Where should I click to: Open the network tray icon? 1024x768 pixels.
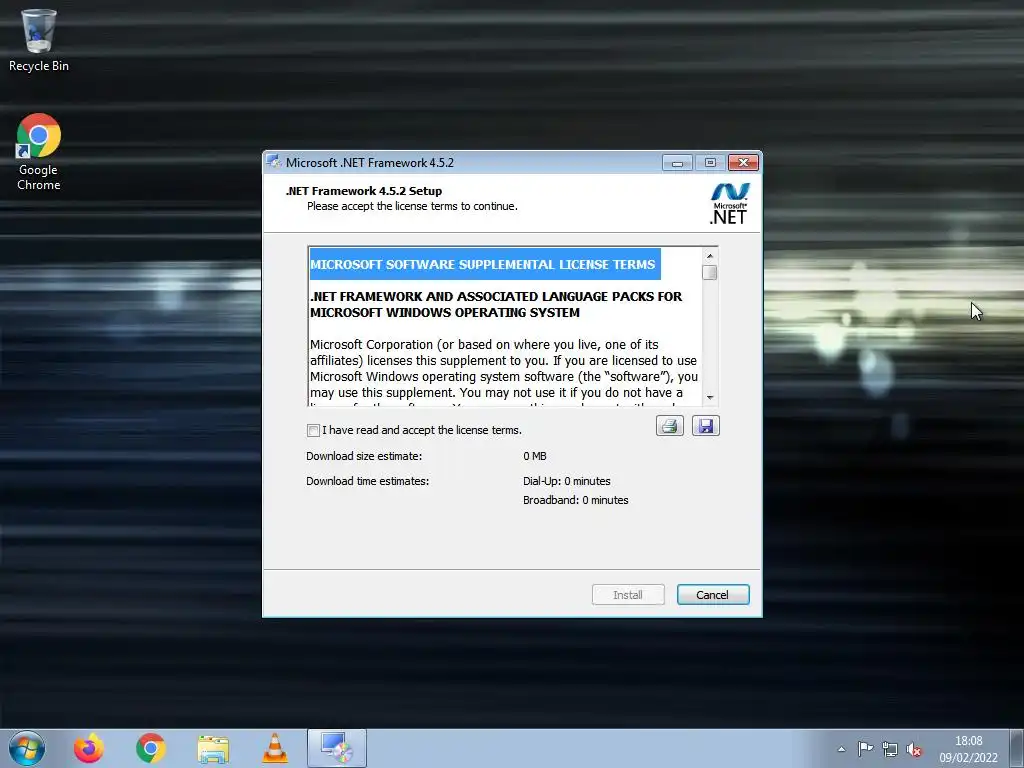[889, 749]
